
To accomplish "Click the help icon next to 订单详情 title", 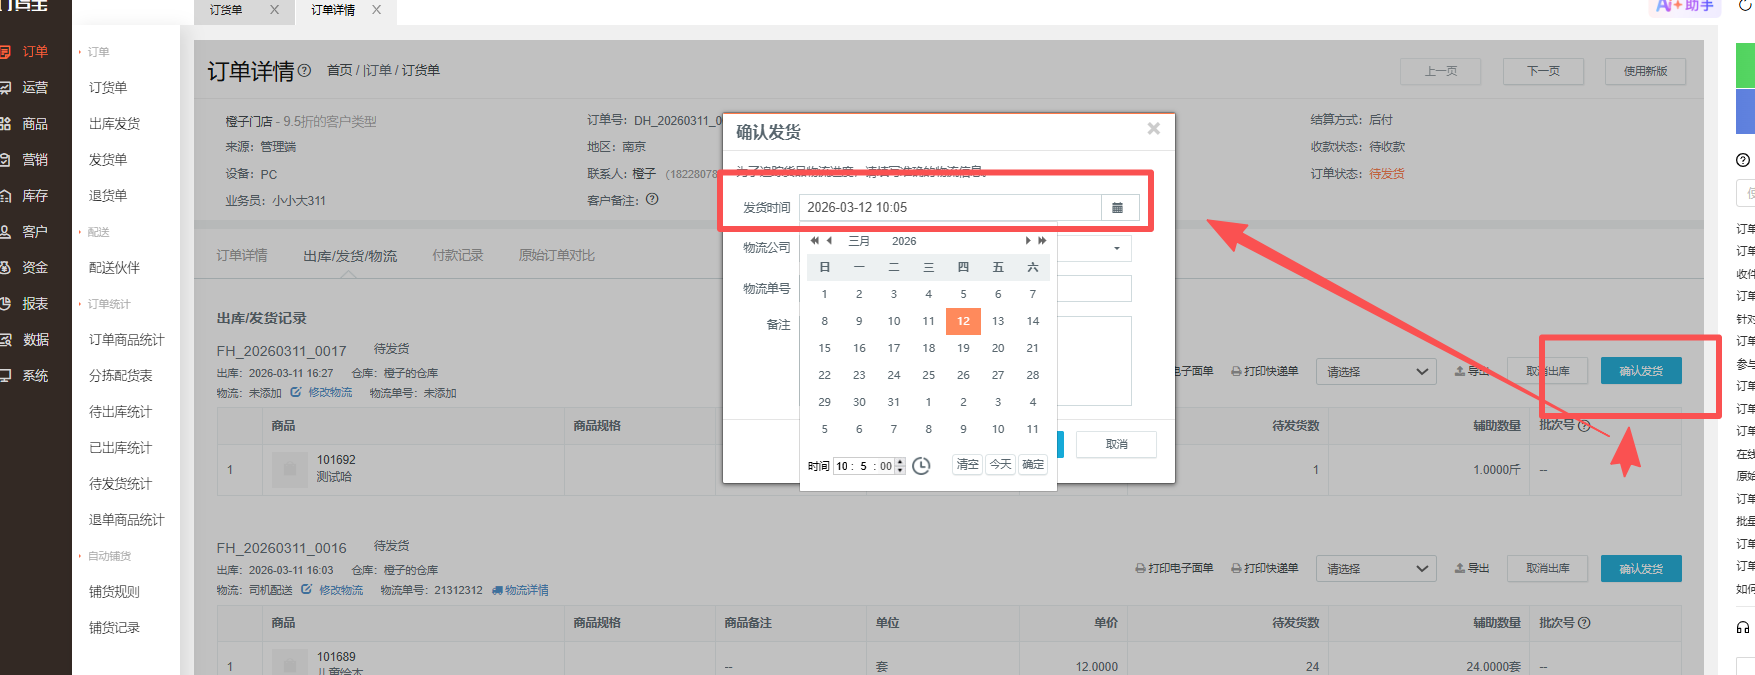I will coord(304,71).
